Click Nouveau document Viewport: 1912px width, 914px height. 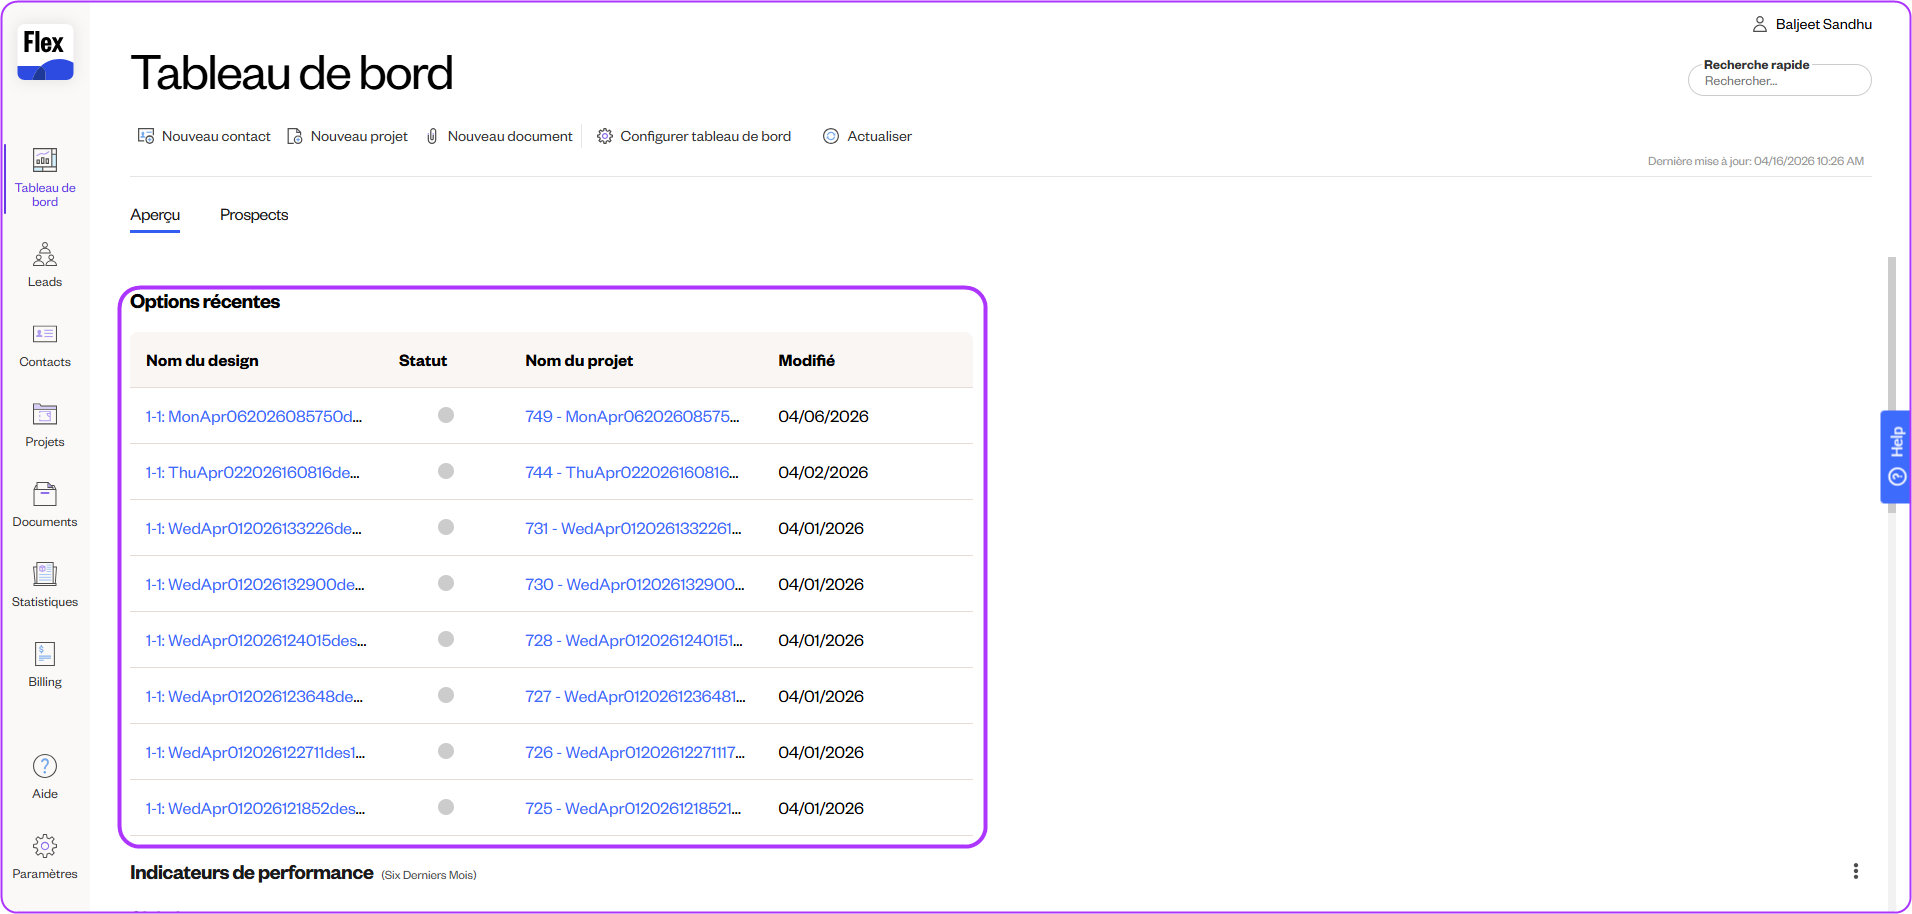(499, 136)
